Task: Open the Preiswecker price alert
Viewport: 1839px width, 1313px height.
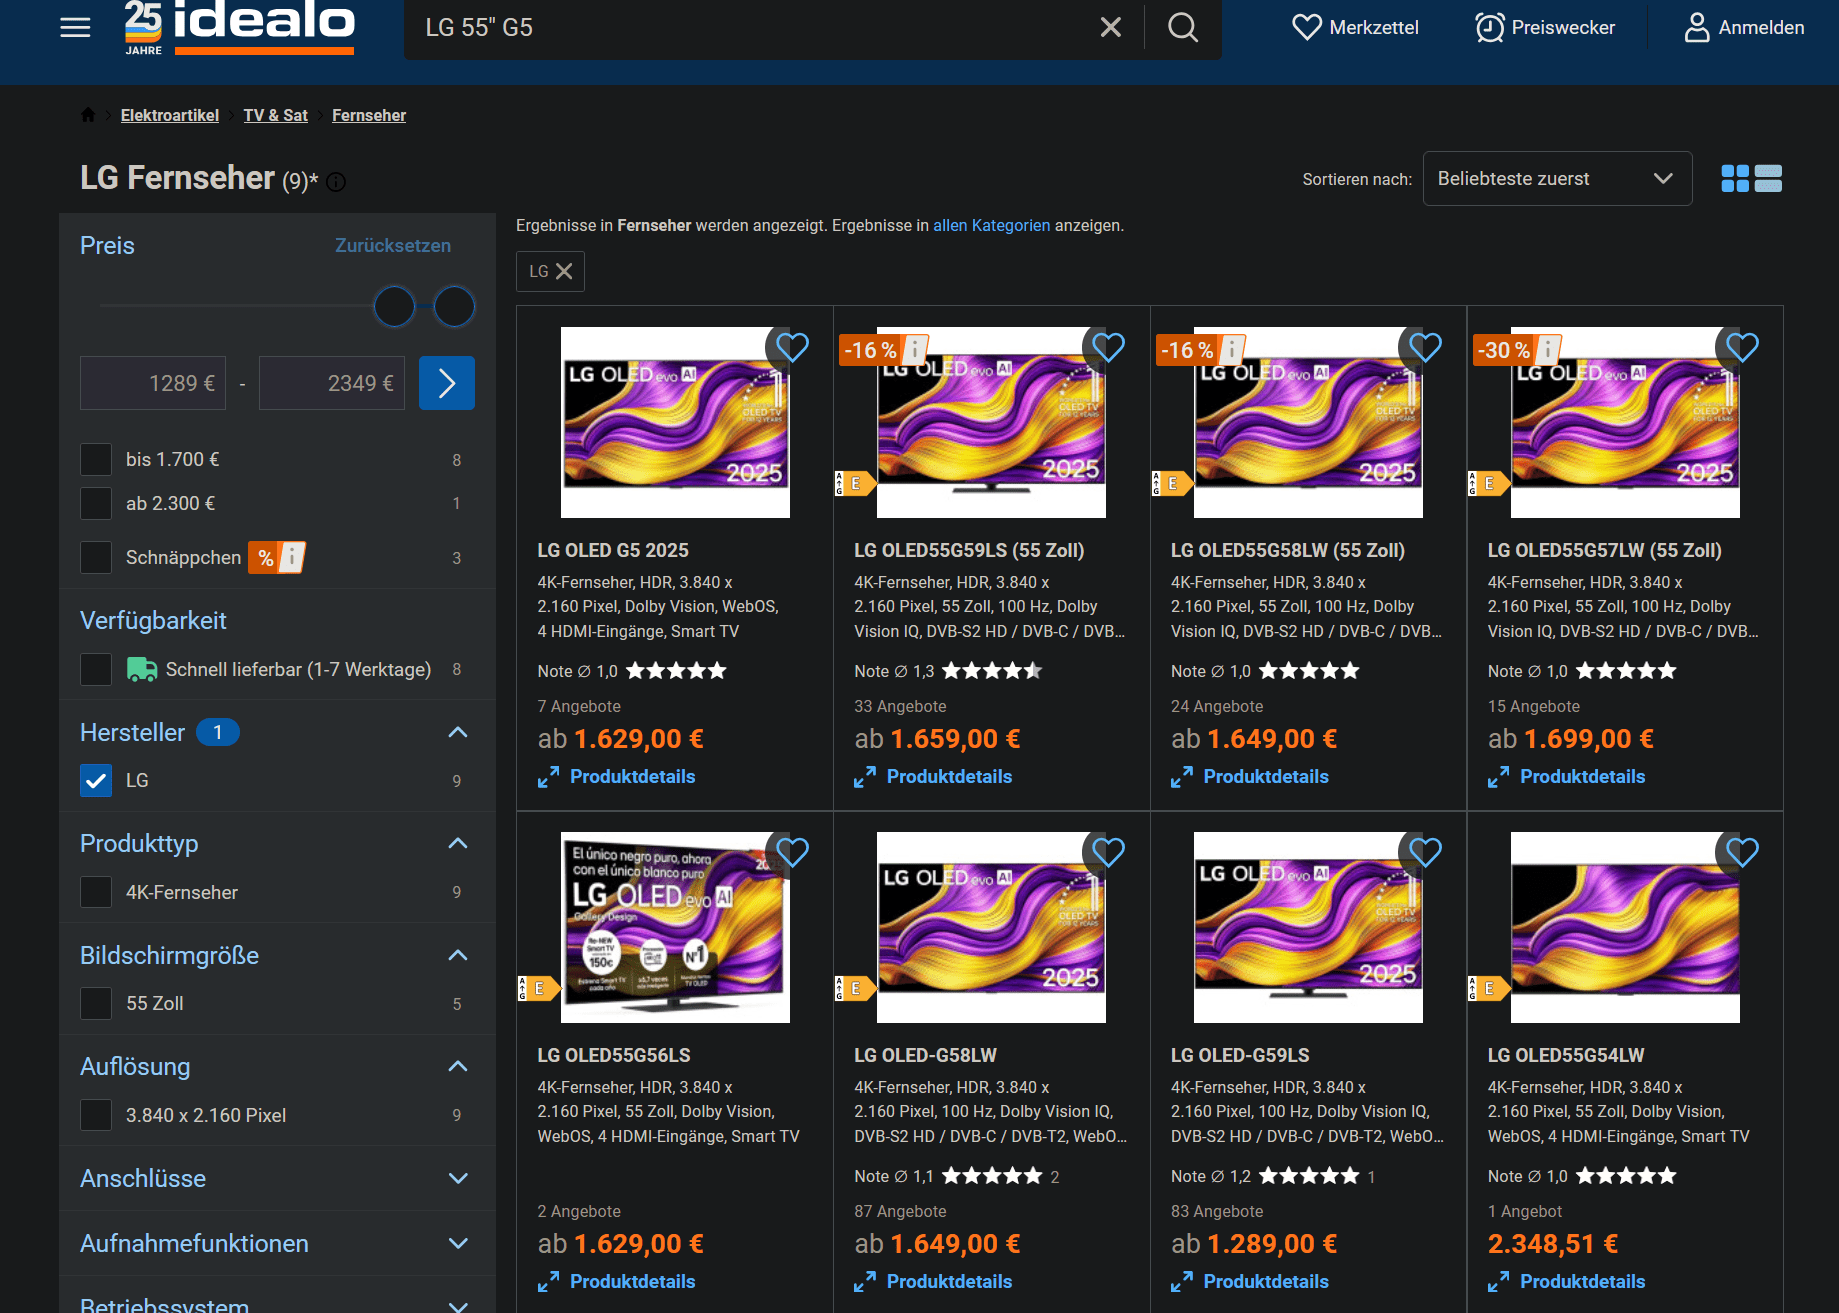Action: [x=1545, y=27]
